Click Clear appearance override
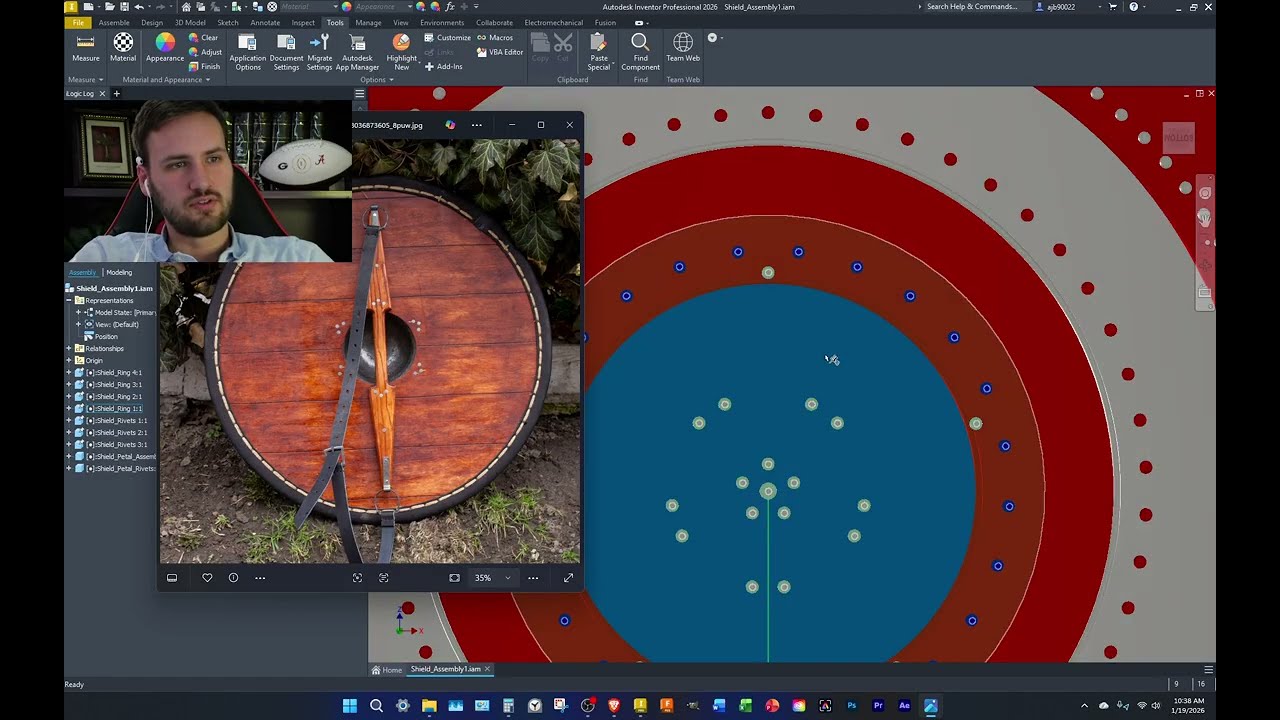 pyautogui.click(x=203, y=38)
